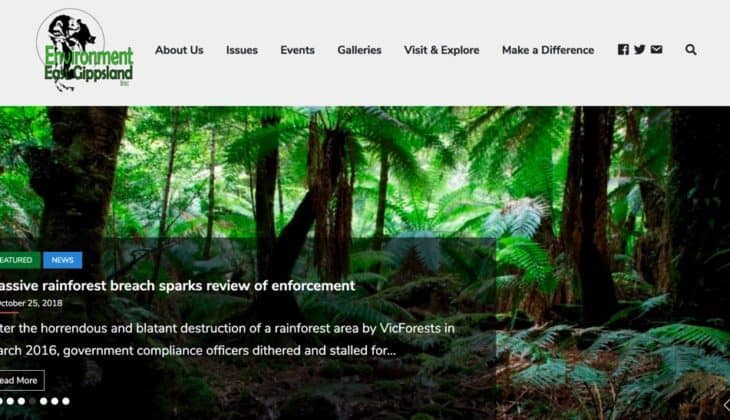The width and height of the screenshot is (730, 420).
Task: Click the green FEATURED tag
Action: point(20,260)
